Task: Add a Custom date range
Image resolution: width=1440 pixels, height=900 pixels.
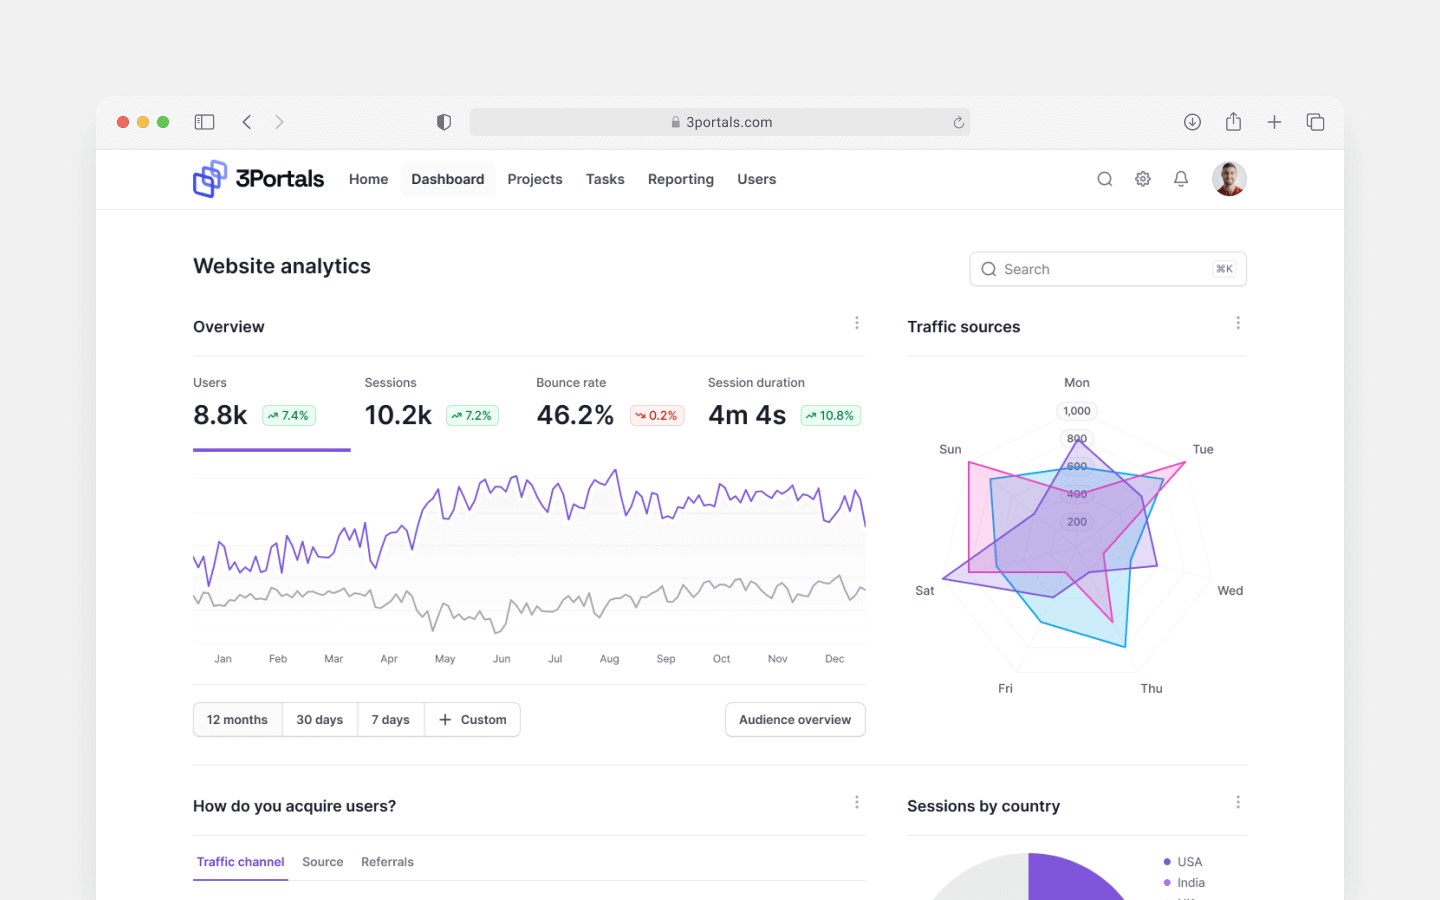Action: coord(472,719)
